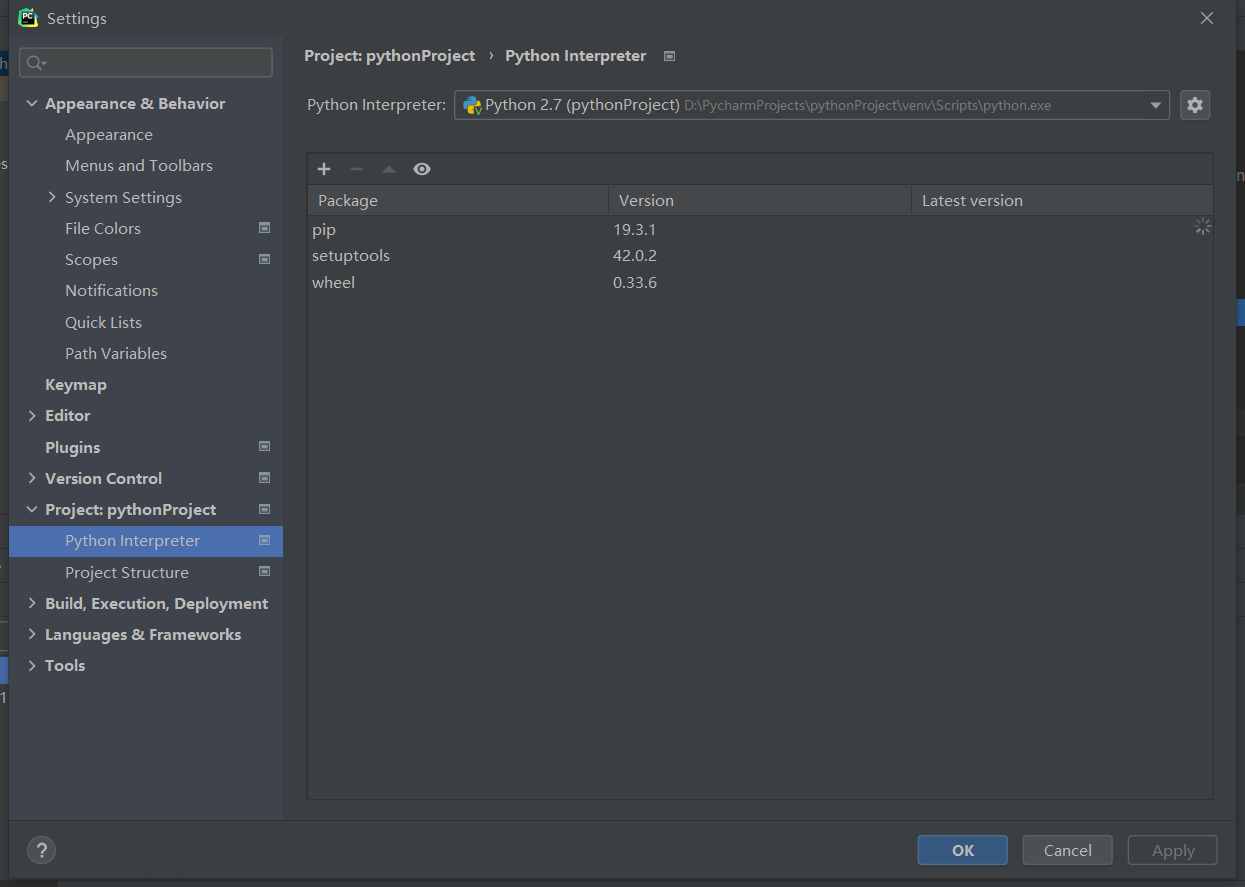Collapse Project: pythonProject section
This screenshot has width=1245, height=887.
pyautogui.click(x=32, y=509)
